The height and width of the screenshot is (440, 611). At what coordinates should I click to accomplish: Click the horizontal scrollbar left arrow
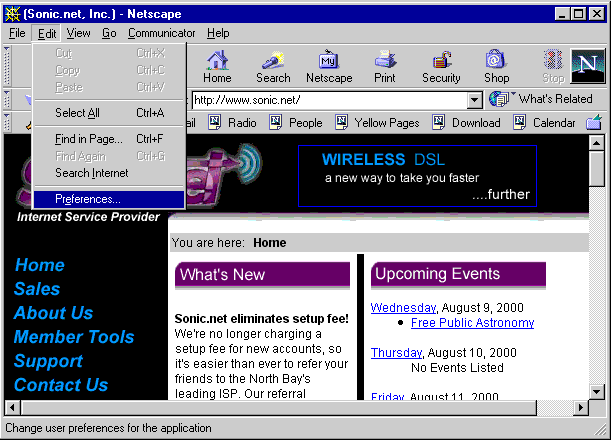coord(12,408)
